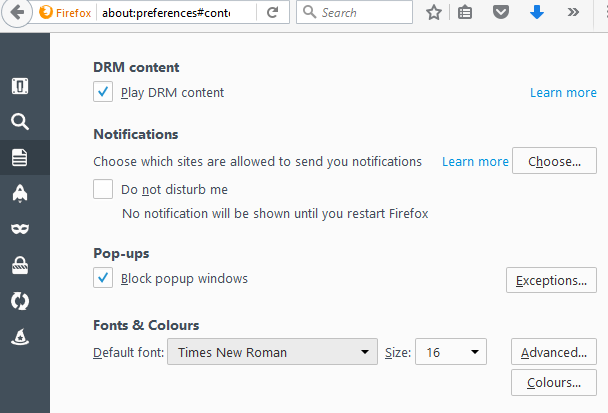Click the bookmark star icon in toolbar
Image resolution: width=608 pixels, height=413 pixels.
pyautogui.click(x=434, y=12)
